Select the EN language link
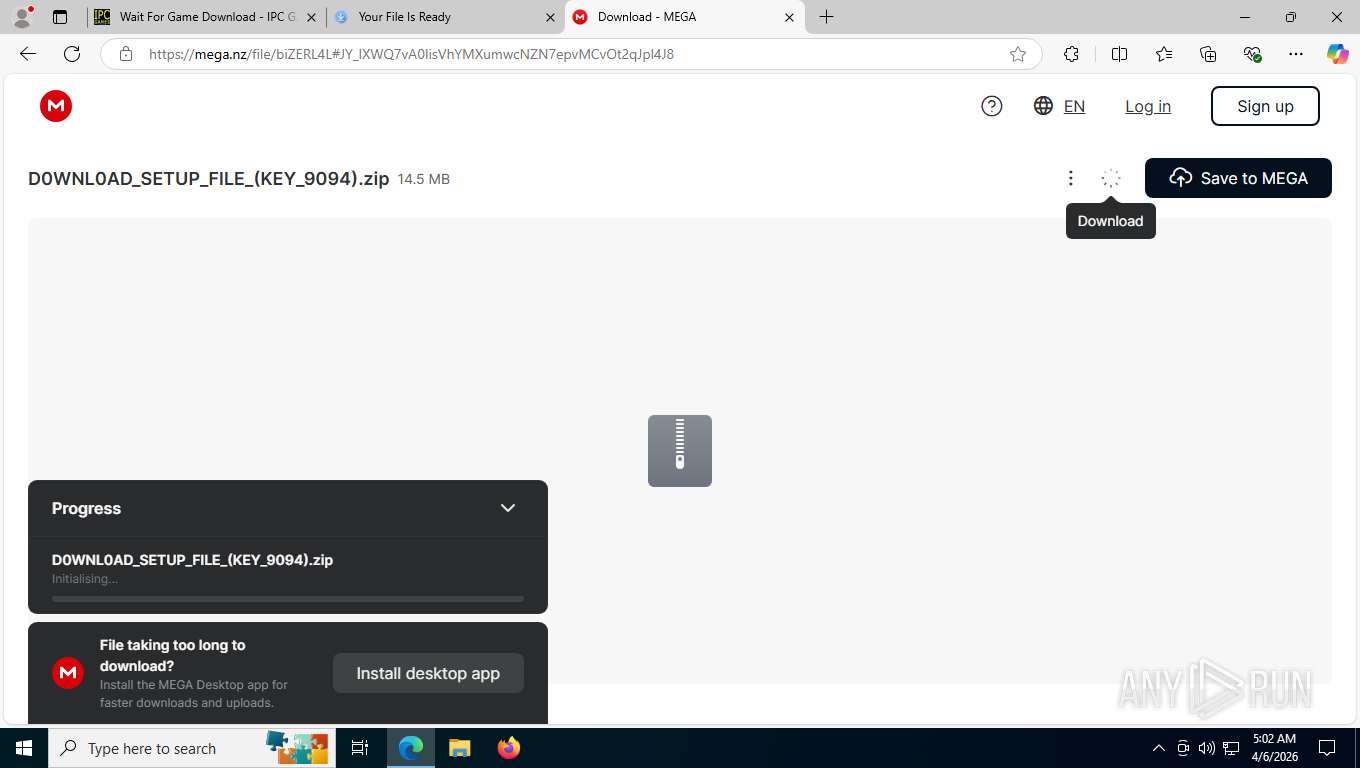Screen dimensions: 1360x768 [1074, 106]
